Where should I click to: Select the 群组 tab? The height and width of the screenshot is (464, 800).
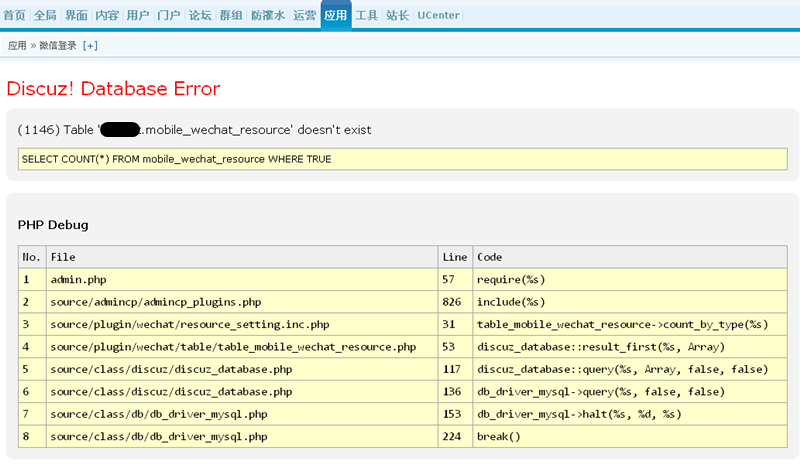coord(231,15)
